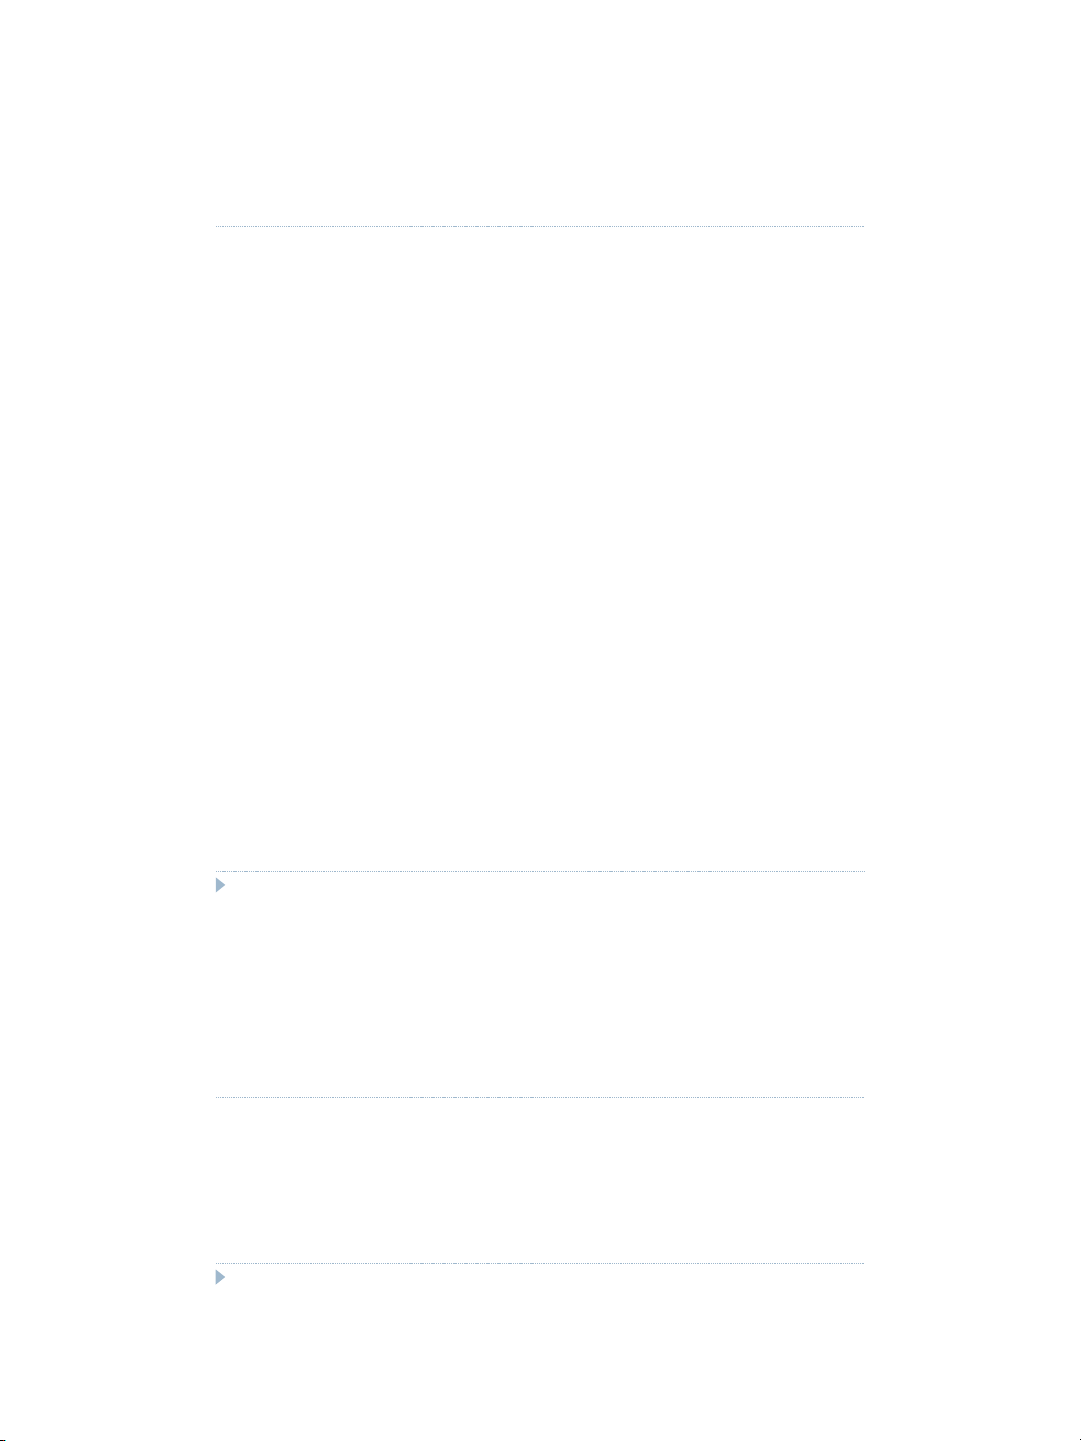The width and height of the screenshot is (1081, 1441).
Task: Click the dotted divider above the upper triangle
Action: click(540, 871)
